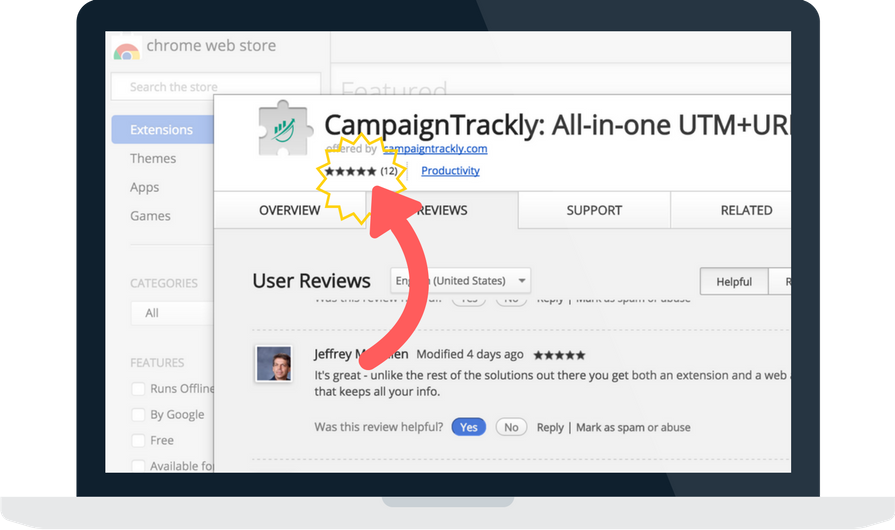Sort reviews by Helpful
Viewport: 895px width, 530px height.
coord(734,281)
